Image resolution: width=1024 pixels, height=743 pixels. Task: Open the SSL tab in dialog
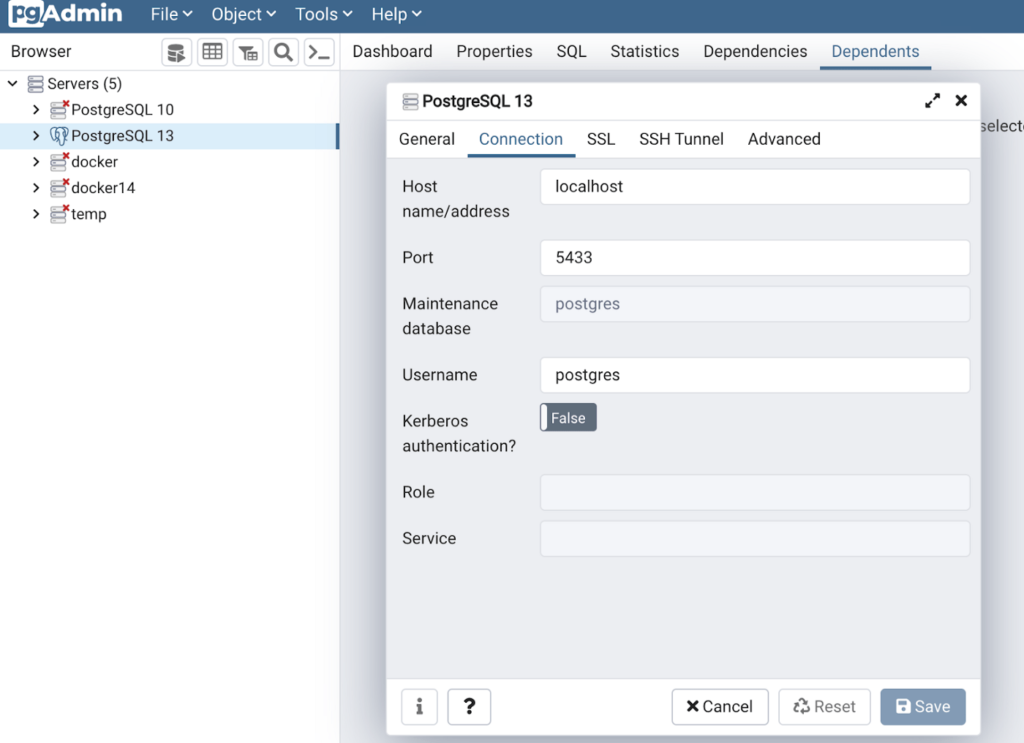[601, 139]
